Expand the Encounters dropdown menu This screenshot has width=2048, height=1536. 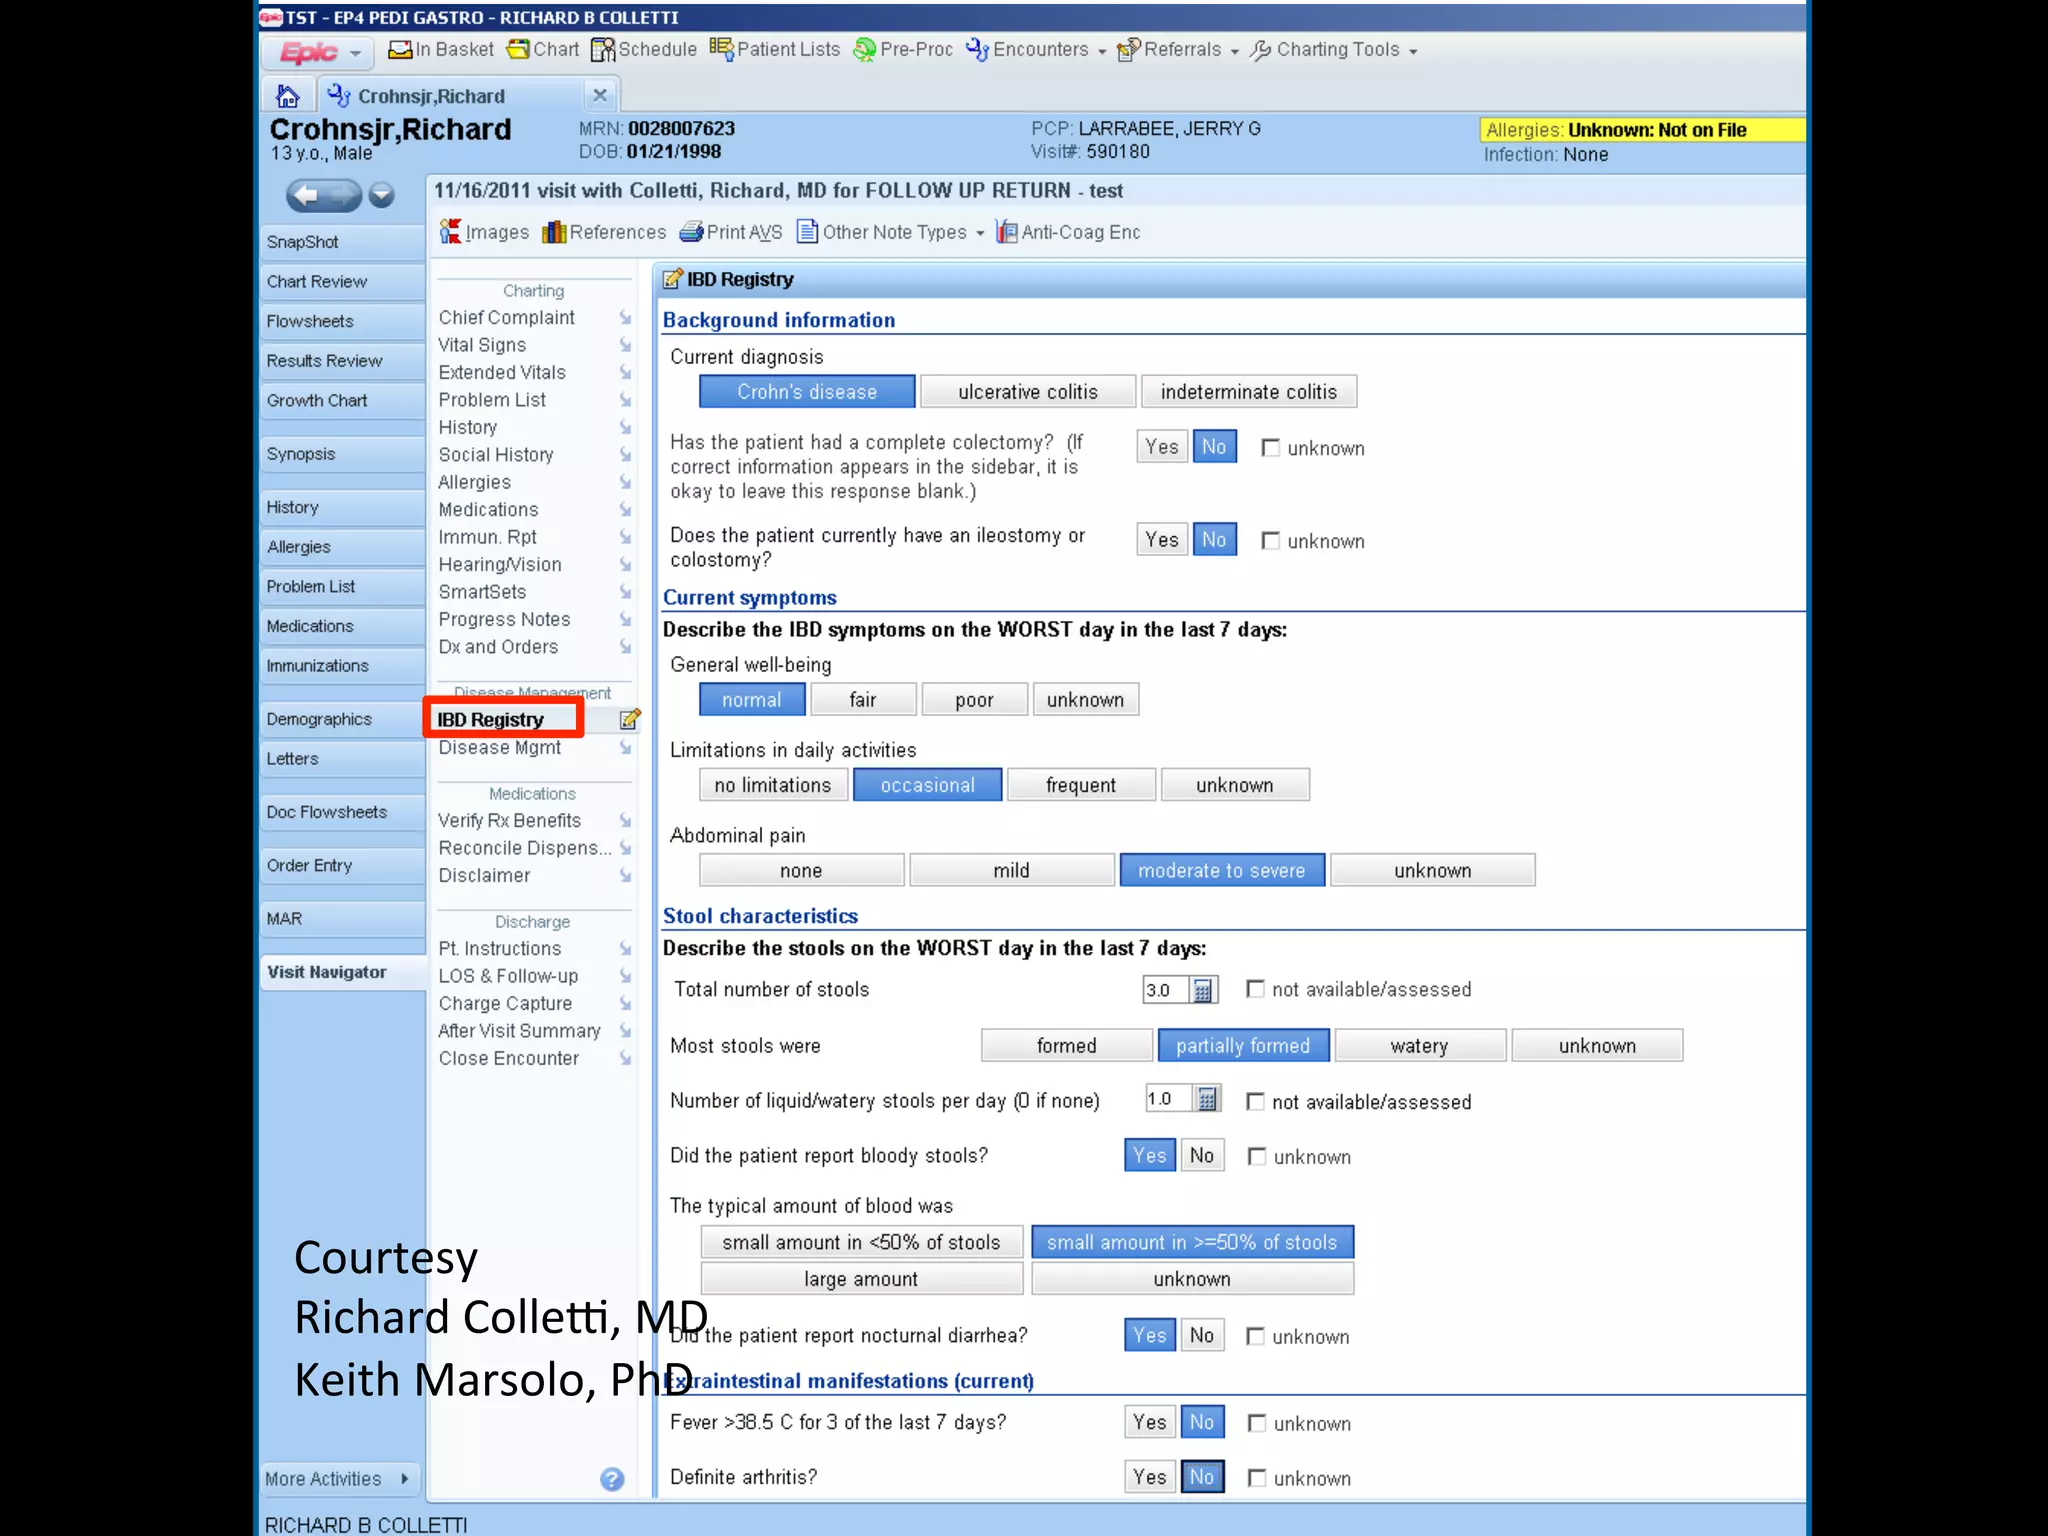(x=1102, y=51)
